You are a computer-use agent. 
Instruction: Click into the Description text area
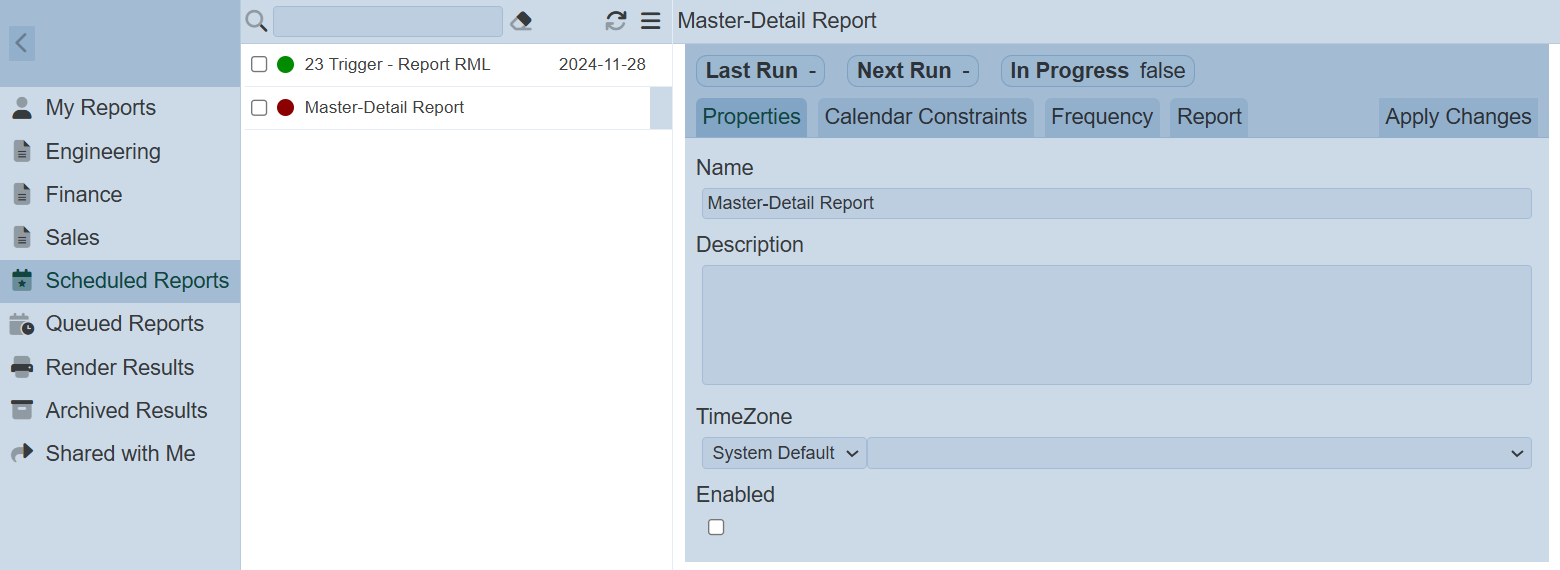coord(1116,325)
